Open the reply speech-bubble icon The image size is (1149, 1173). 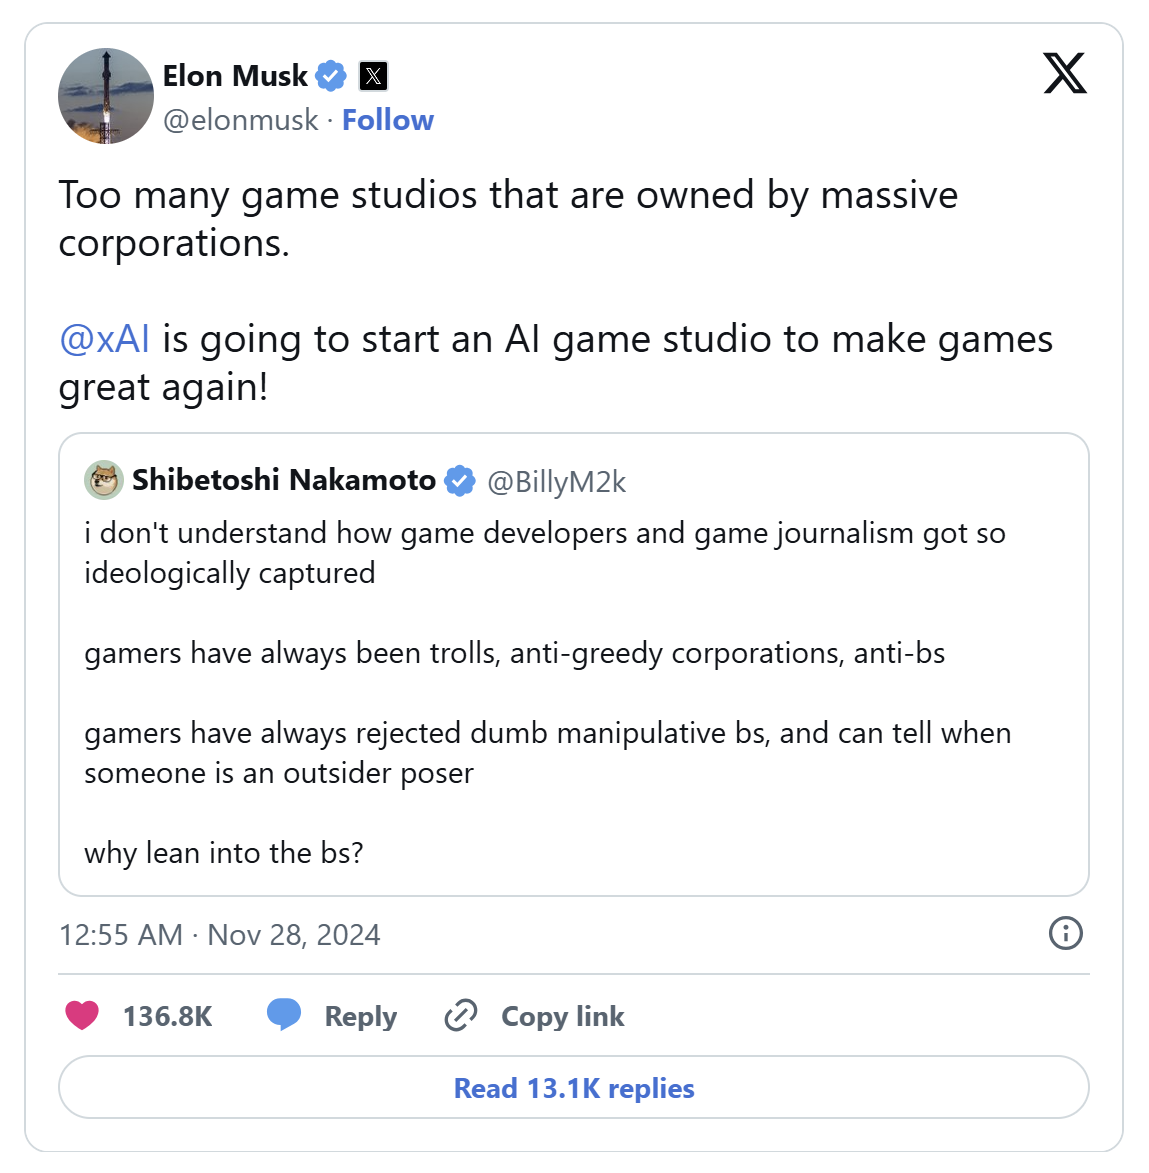[x=283, y=1015]
